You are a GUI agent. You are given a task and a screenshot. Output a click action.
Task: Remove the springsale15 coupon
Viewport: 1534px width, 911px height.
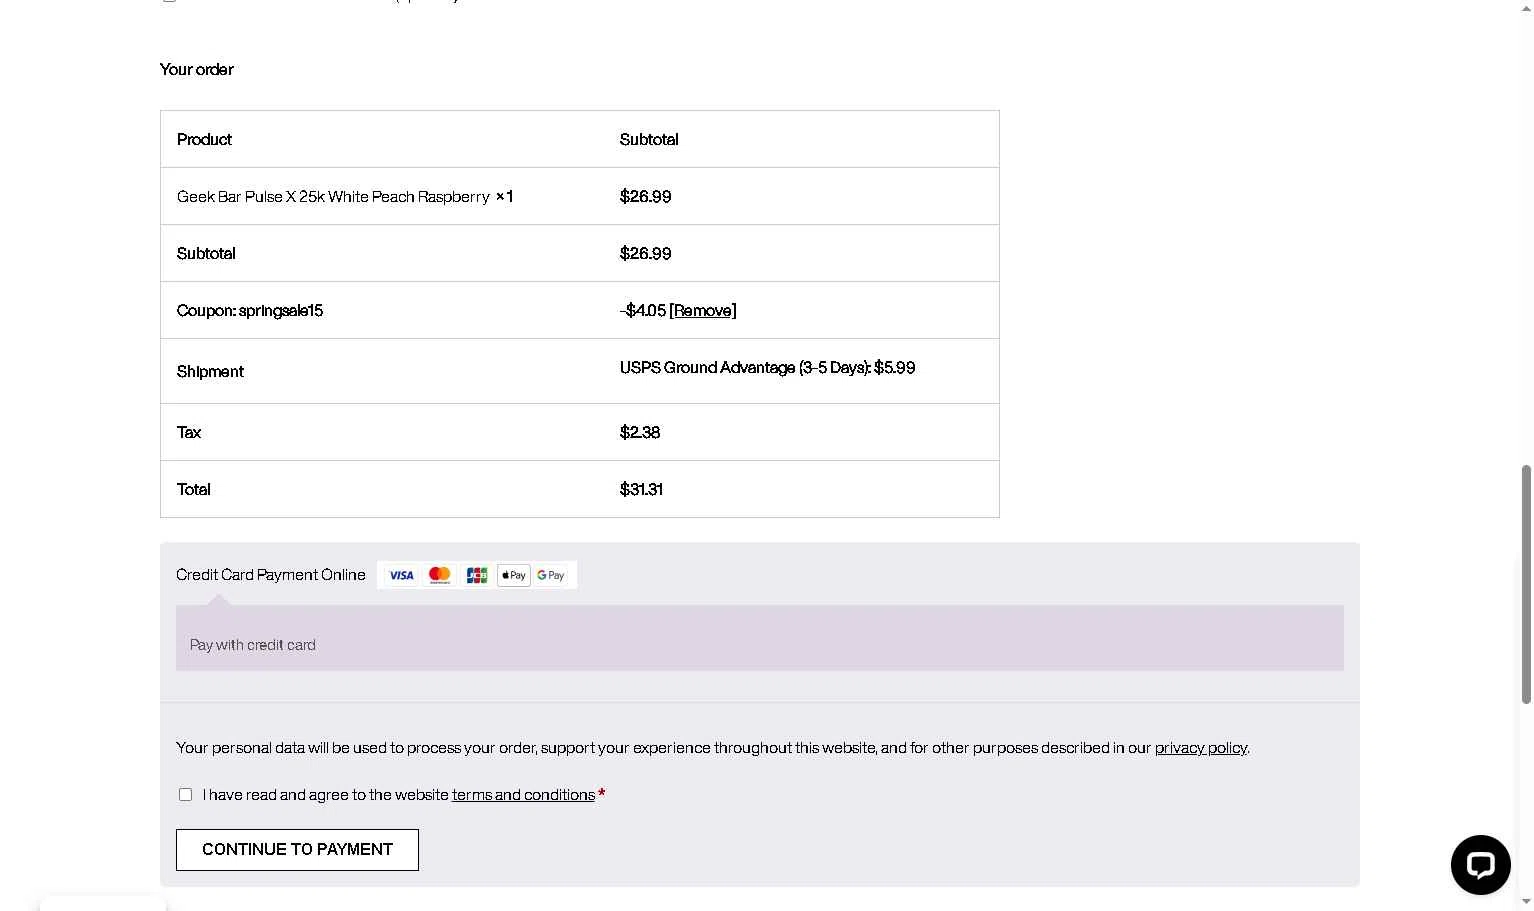[x=703, y=310]
